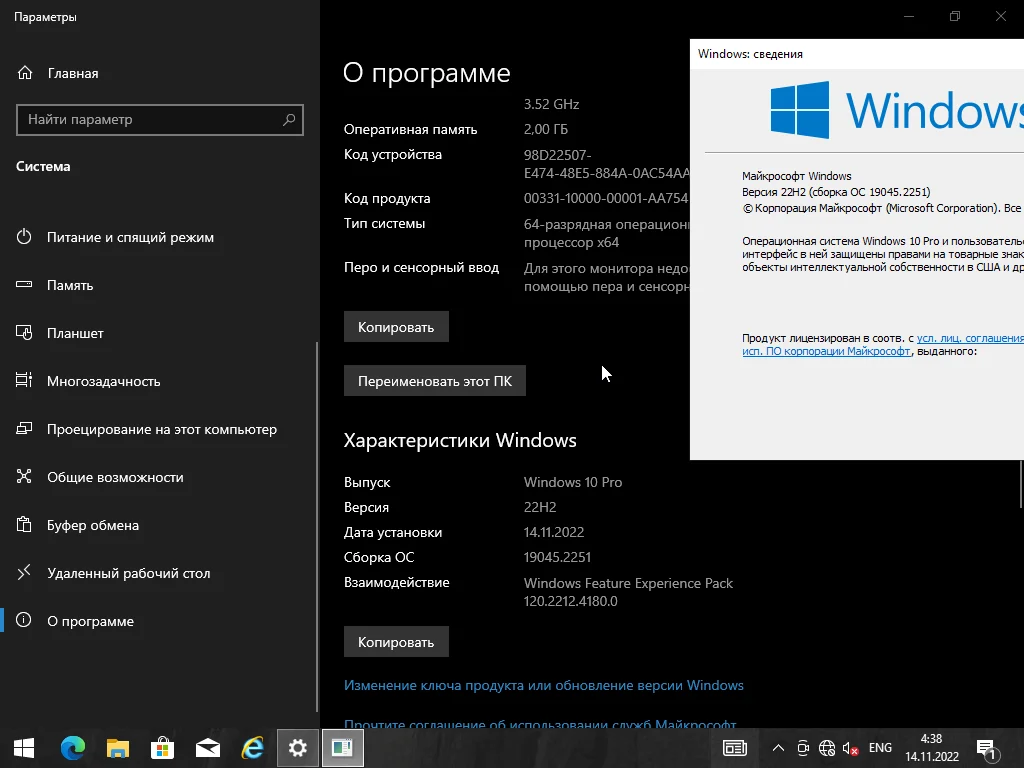Select the Общие возможности icon
Screen dimensions: 1024x768
pyautogui.click(x=24, y=477)
